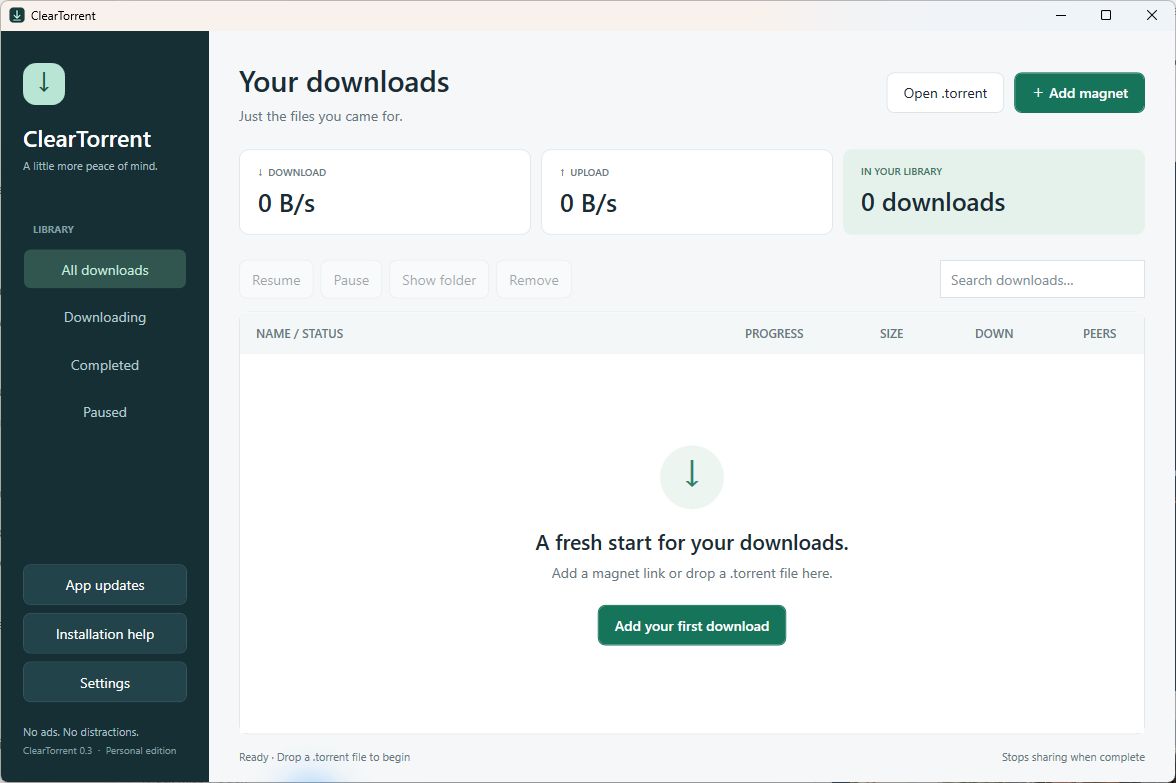
Task: Click the "No ads. No distractions." text
Action: click(x=81, y=732)
